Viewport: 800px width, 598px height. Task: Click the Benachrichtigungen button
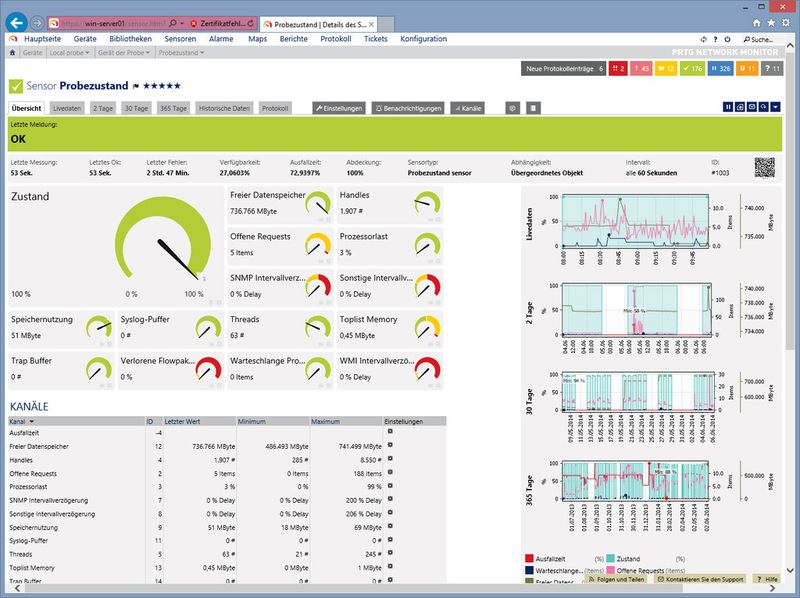[x=408, y=107]
